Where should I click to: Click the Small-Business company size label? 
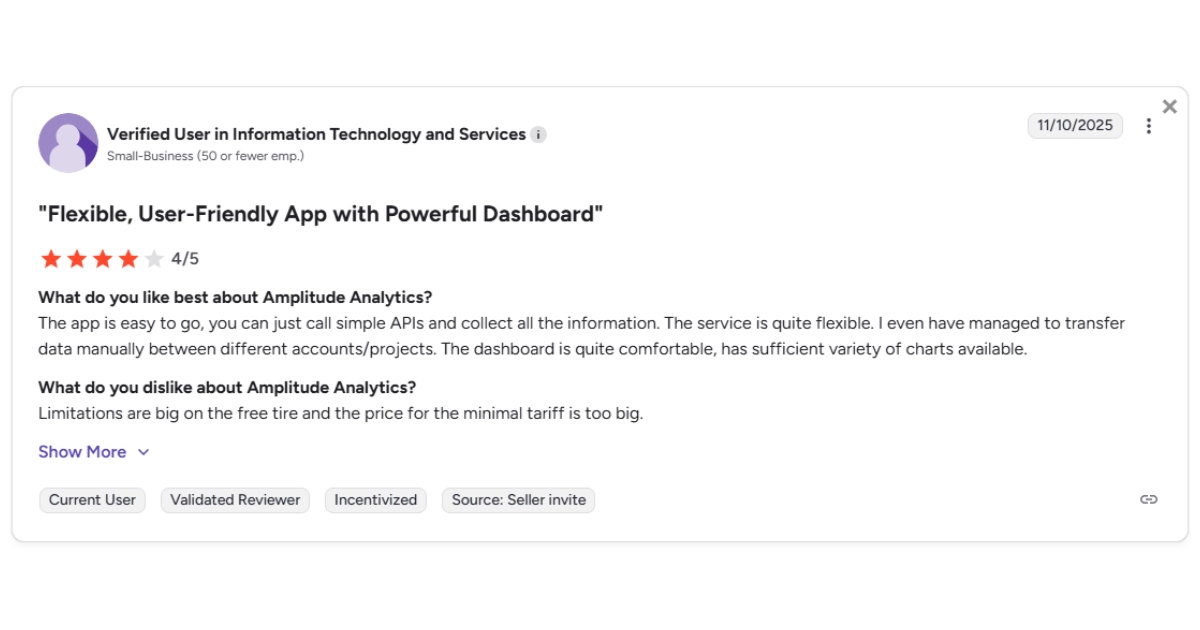tap(205, 156)
